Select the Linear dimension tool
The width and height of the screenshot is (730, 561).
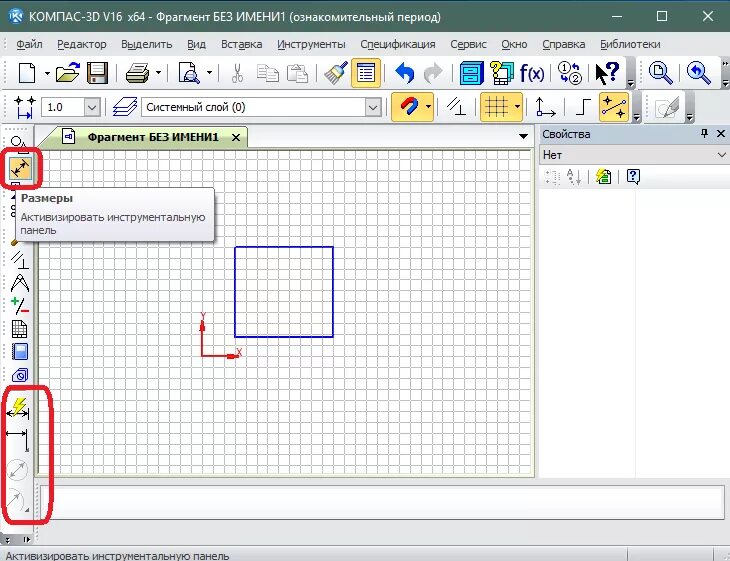click(18, 439)
